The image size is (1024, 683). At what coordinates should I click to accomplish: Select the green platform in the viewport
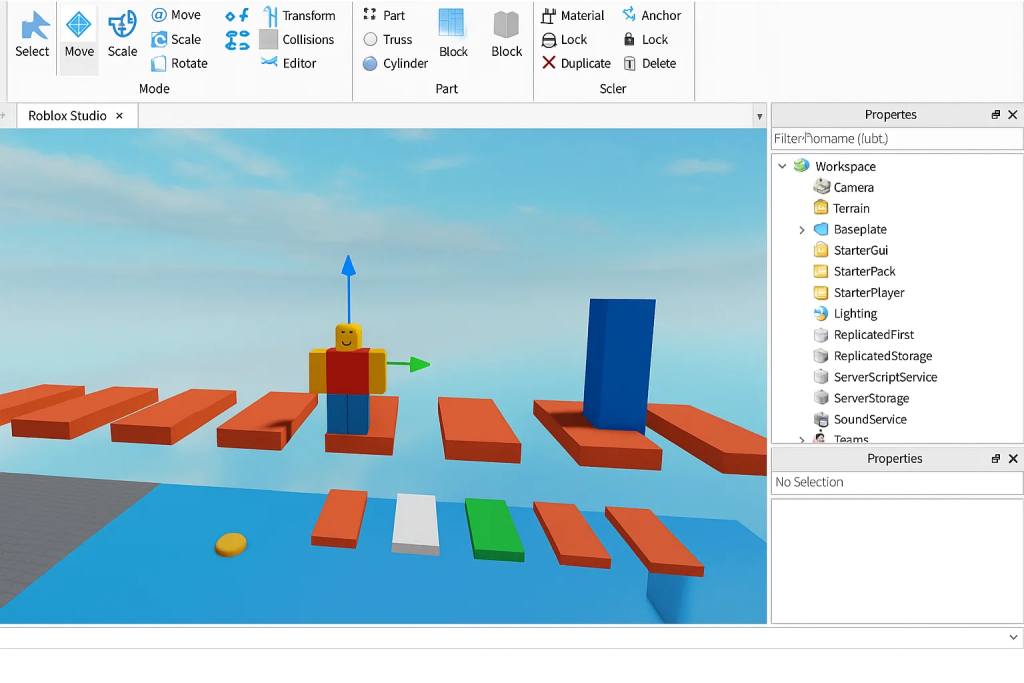[x=494, y=530]
